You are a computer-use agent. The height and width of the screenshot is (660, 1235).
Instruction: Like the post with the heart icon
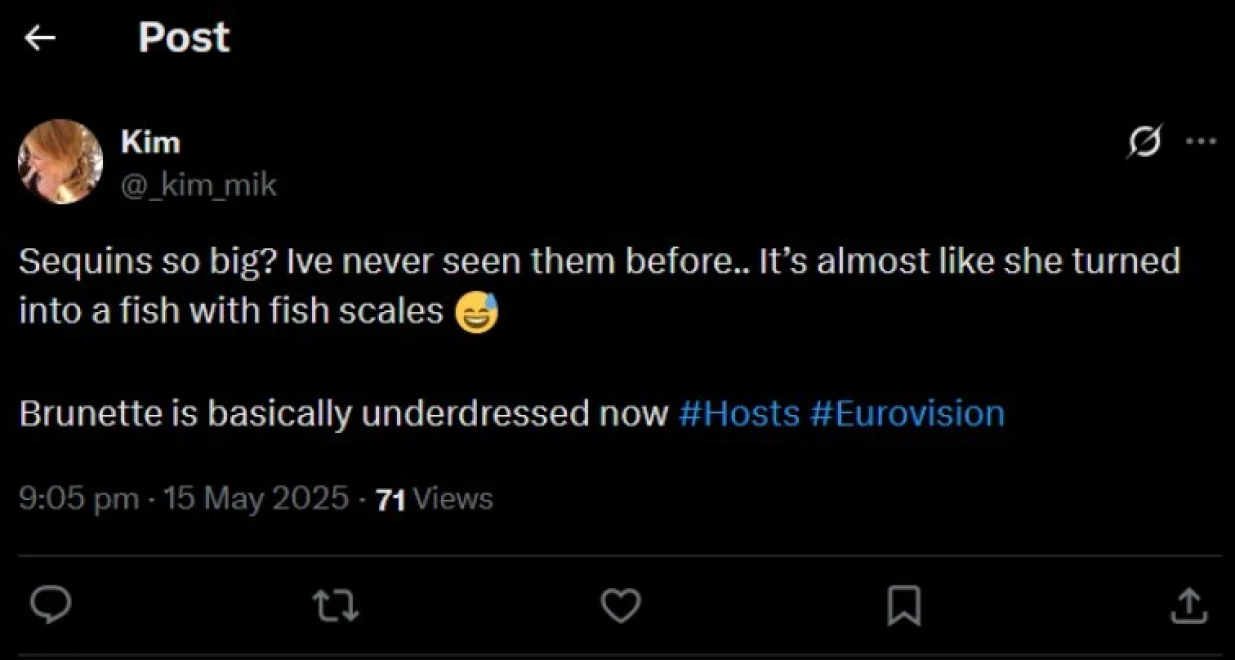click(620, 605)
